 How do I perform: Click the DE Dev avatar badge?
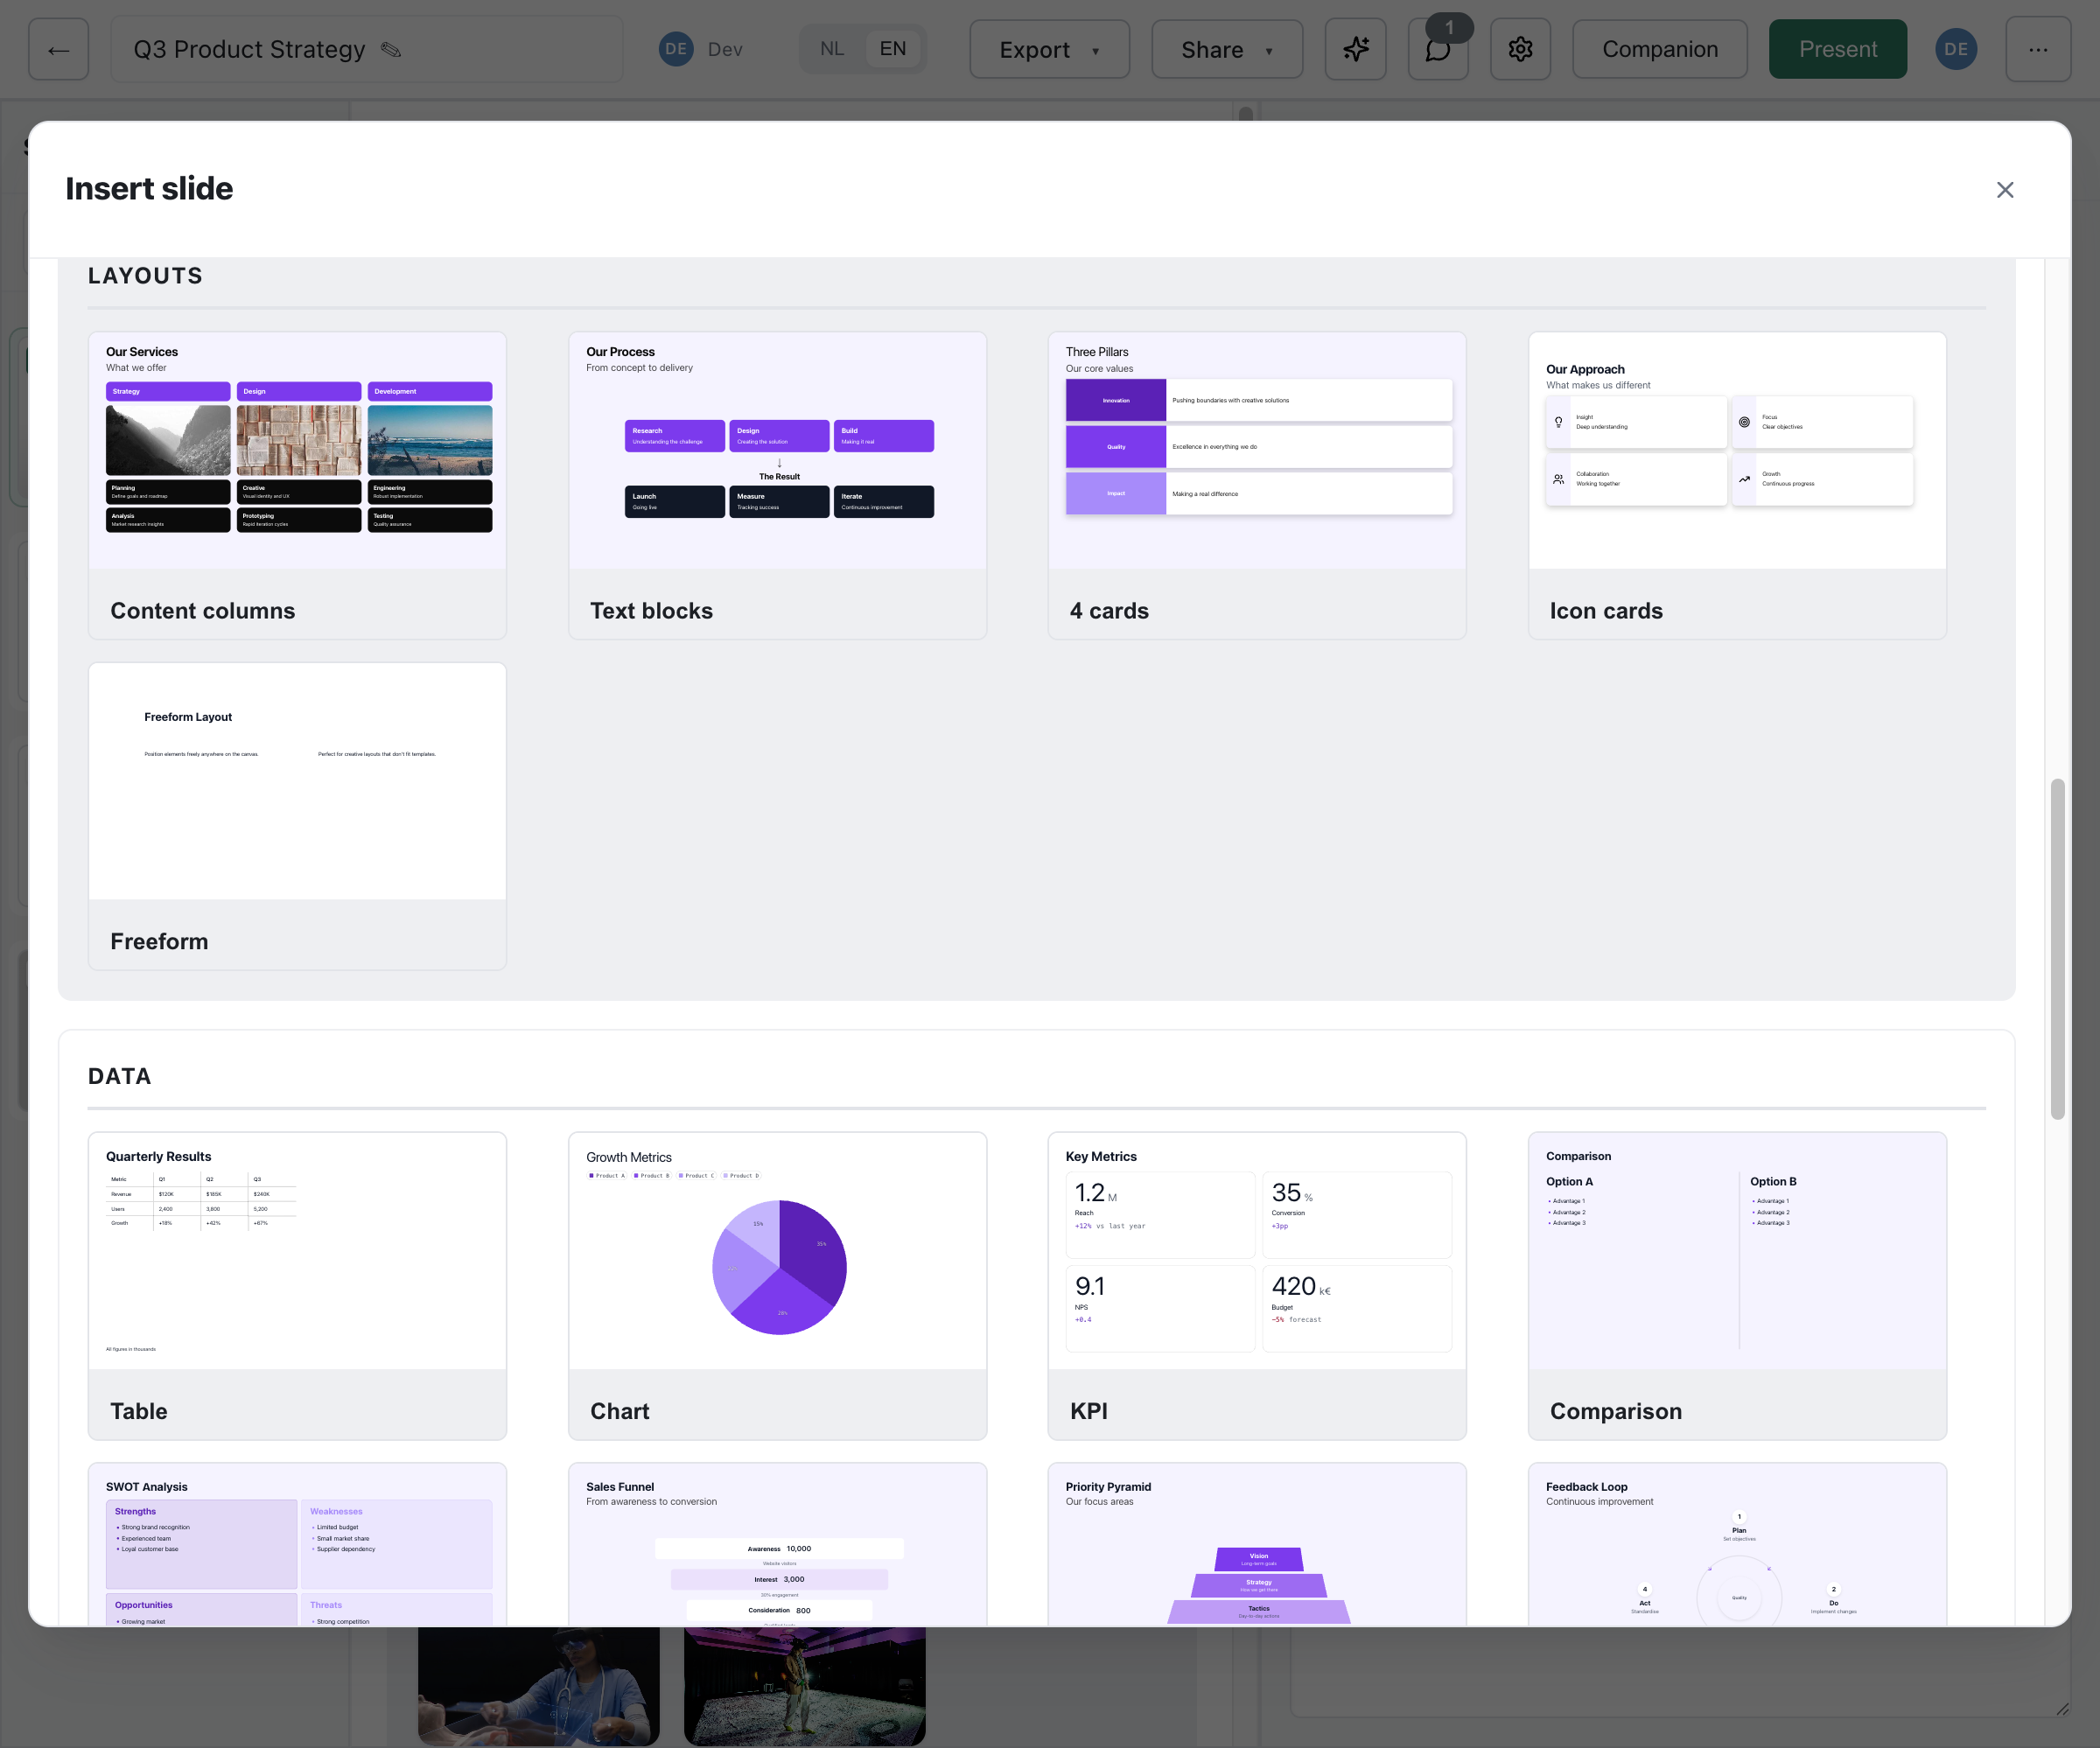pos(676,49)
